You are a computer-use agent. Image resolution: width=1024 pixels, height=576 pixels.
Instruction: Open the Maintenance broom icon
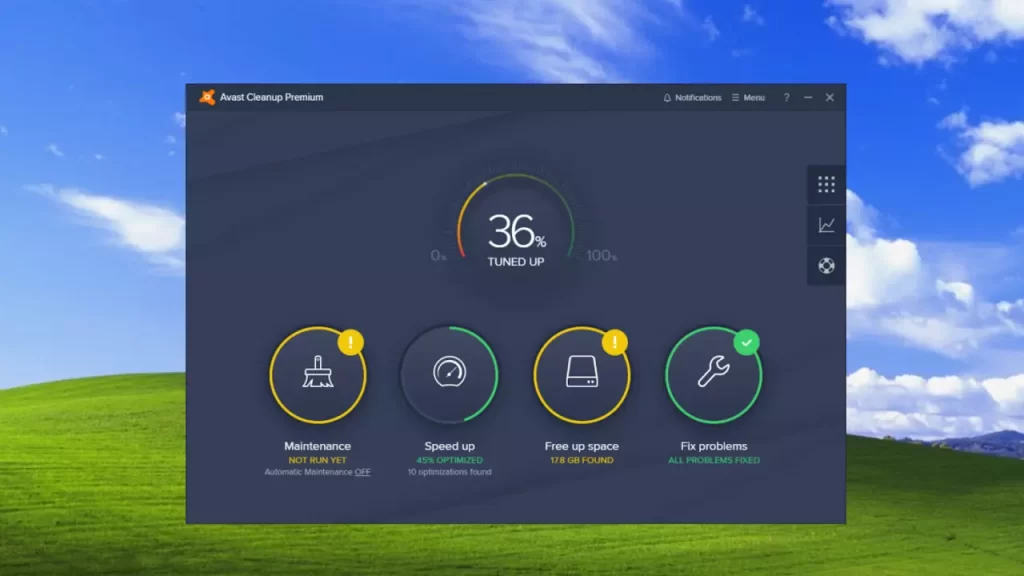(x=317, y=374)
